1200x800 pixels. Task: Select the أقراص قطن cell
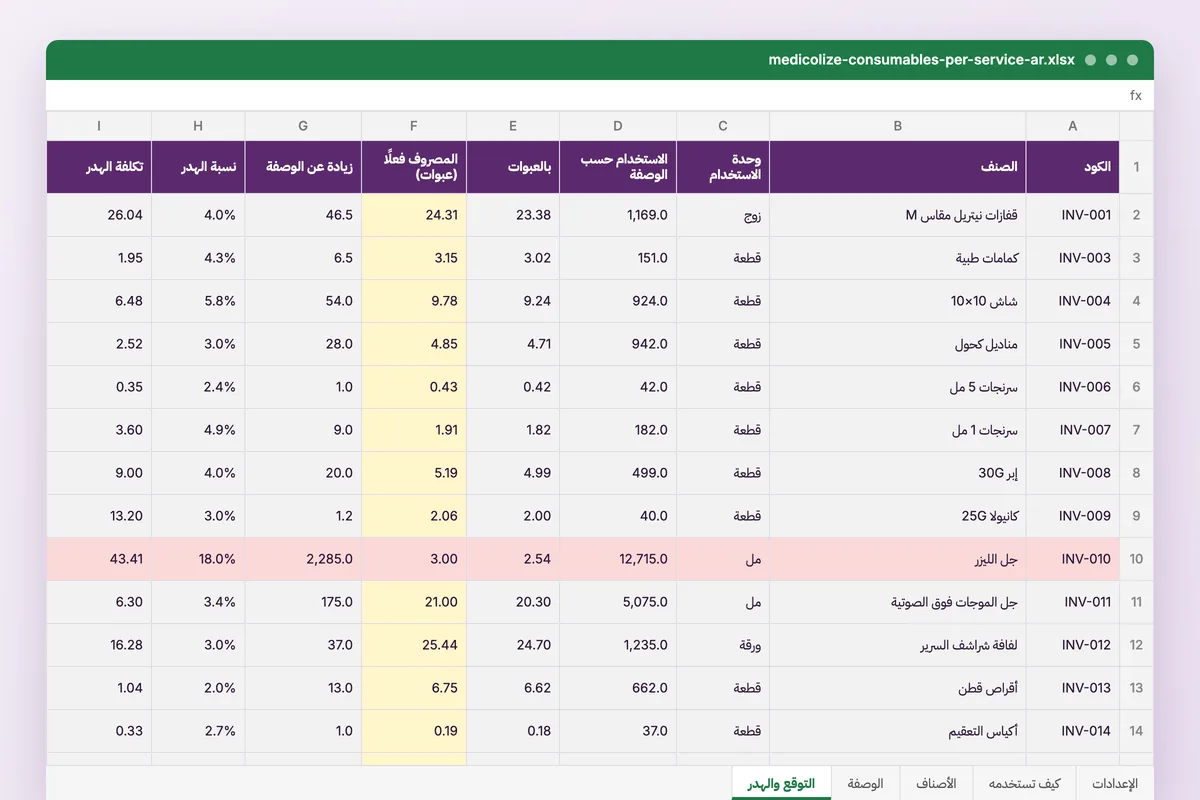[x=898, y=688]
